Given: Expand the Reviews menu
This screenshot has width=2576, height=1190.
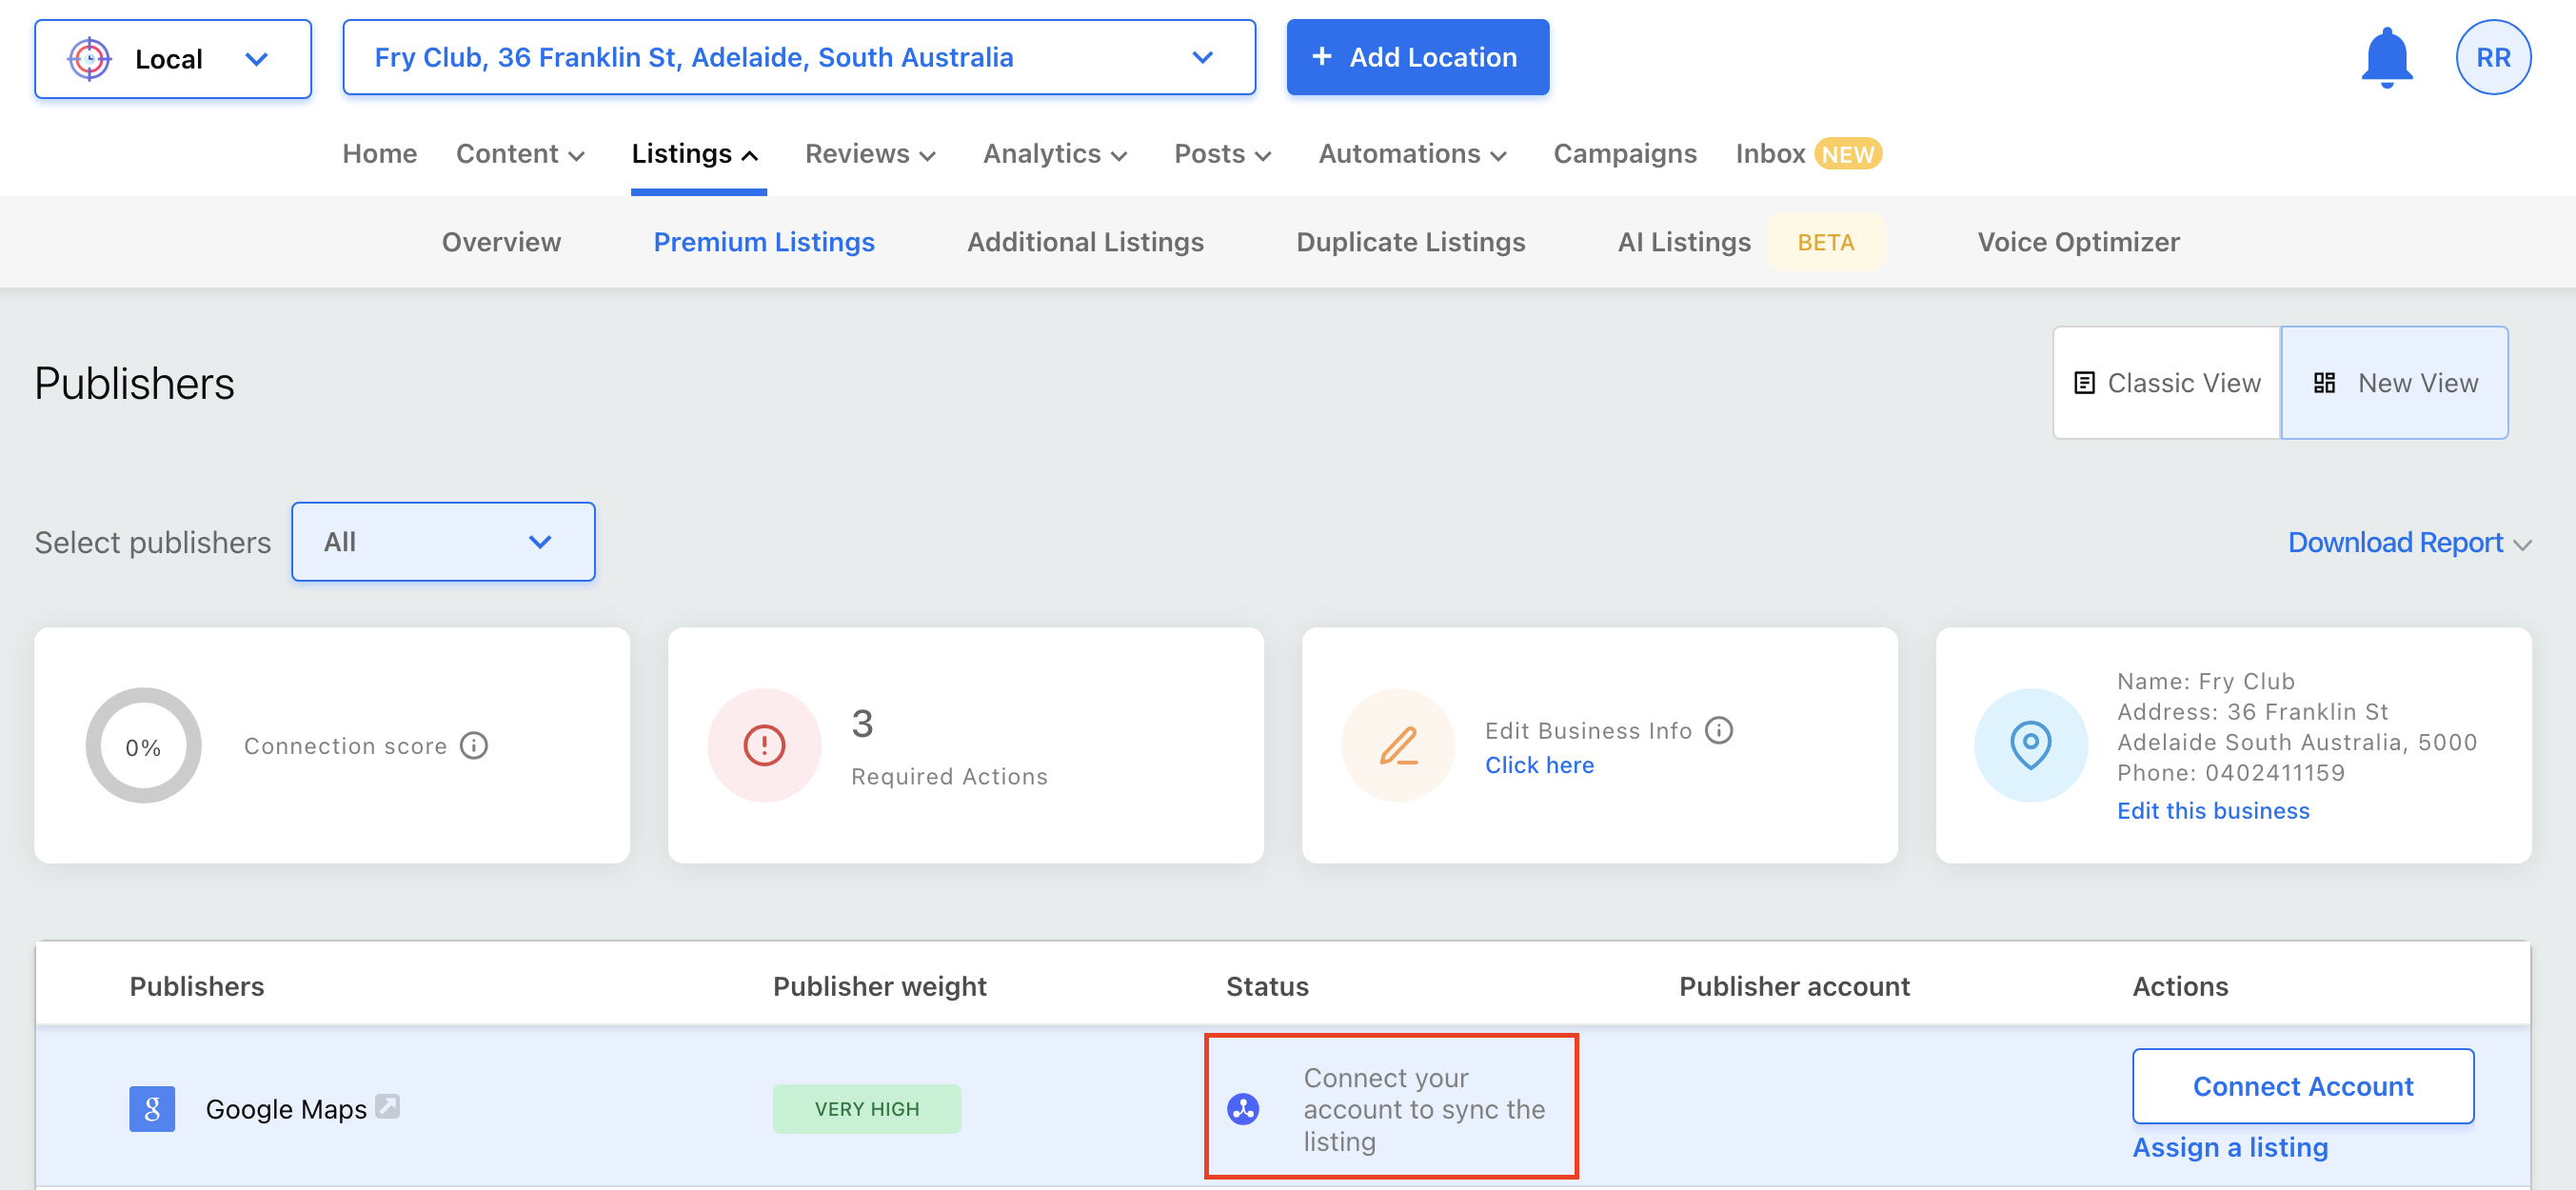Looking at the screenshot, I should point(870,154).
